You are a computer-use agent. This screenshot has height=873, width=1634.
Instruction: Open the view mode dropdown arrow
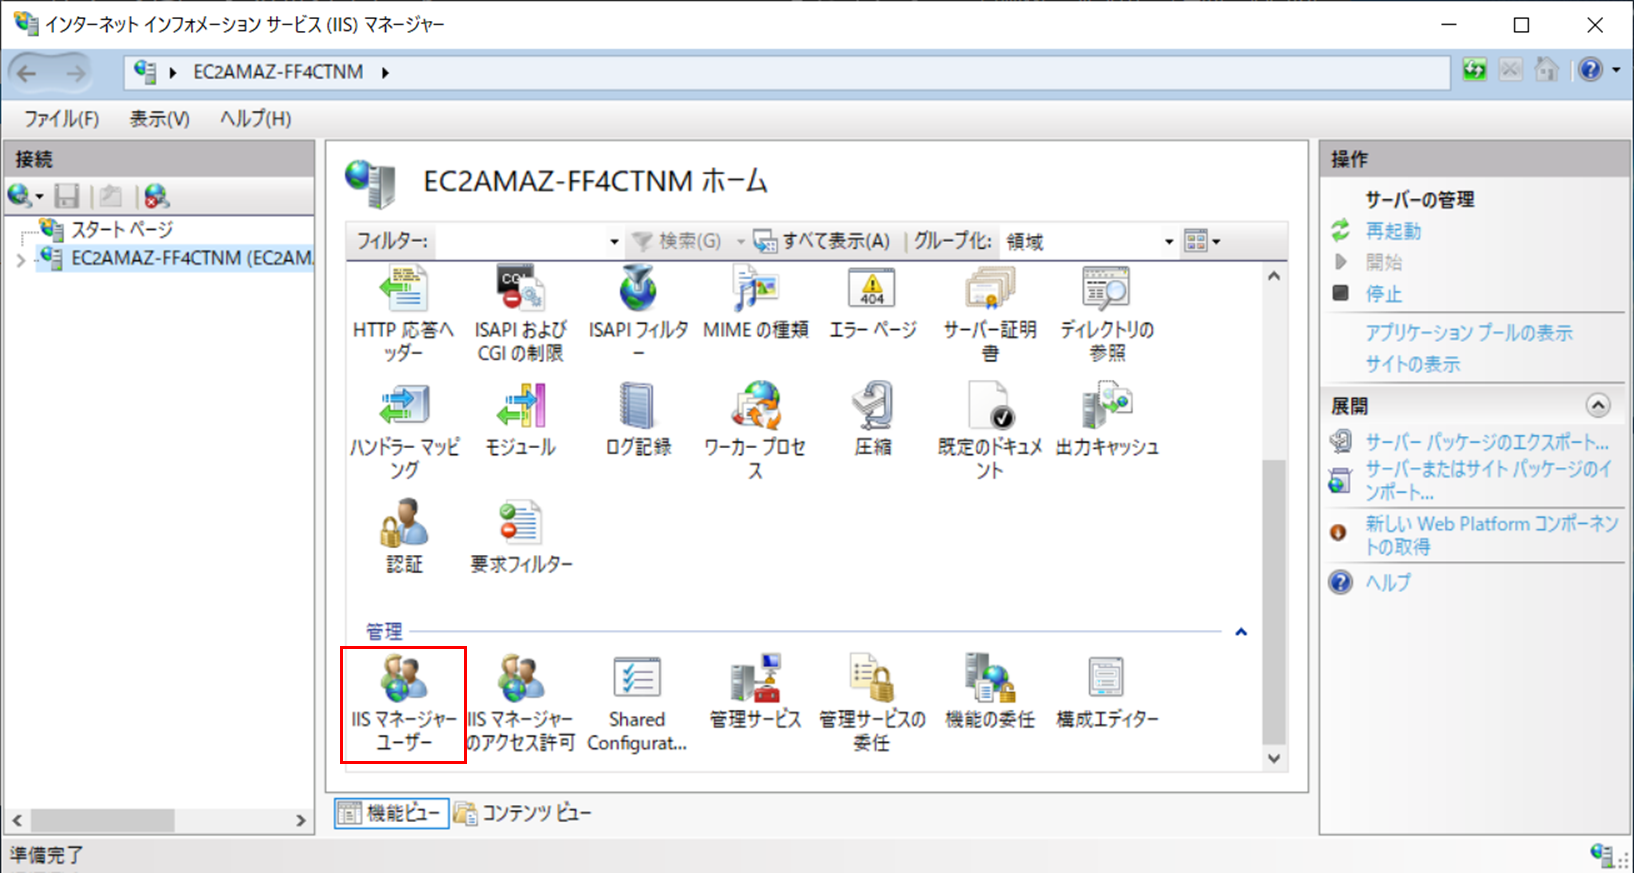1217,242
